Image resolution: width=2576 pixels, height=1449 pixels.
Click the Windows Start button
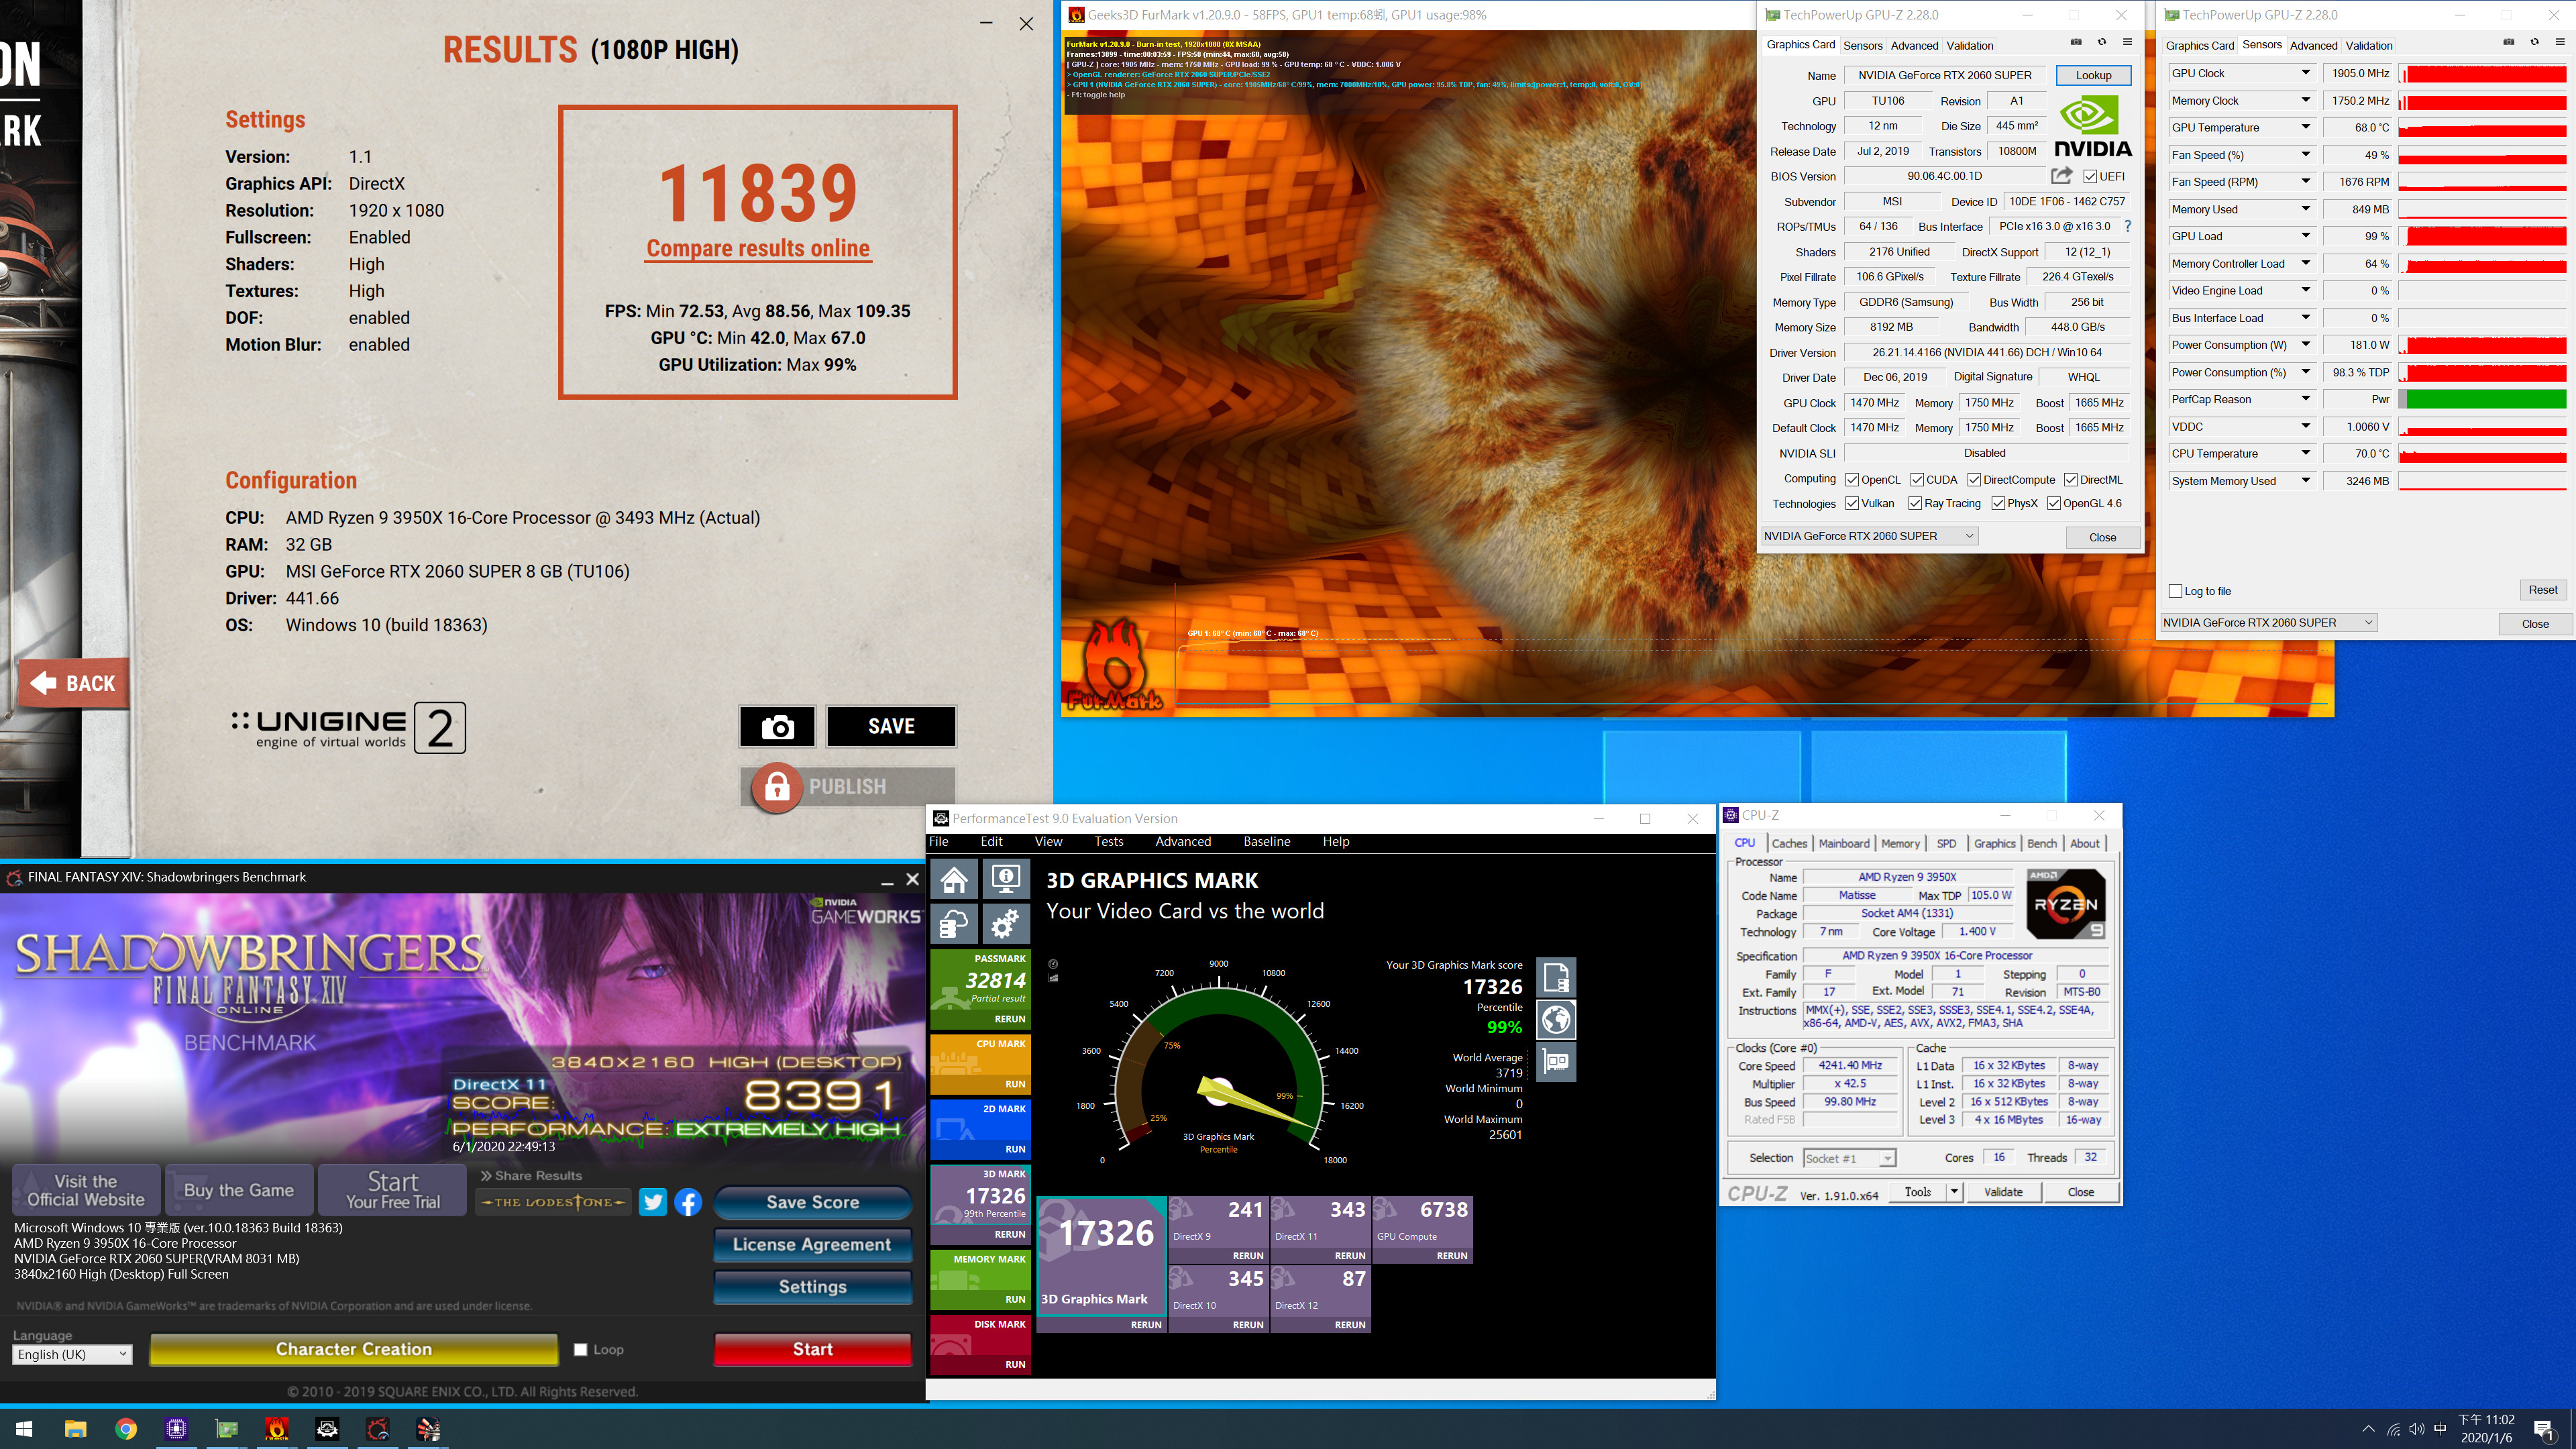(24, 1428)
